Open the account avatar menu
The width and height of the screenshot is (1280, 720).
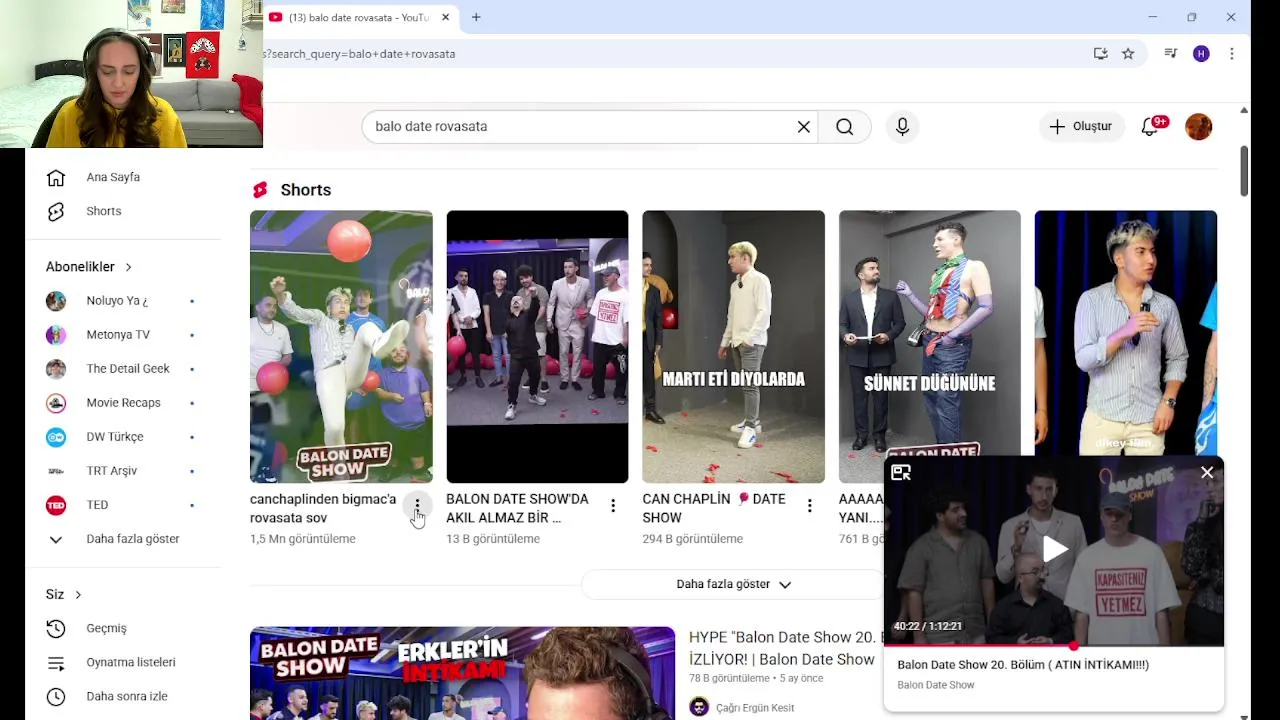coord(1198,127)
